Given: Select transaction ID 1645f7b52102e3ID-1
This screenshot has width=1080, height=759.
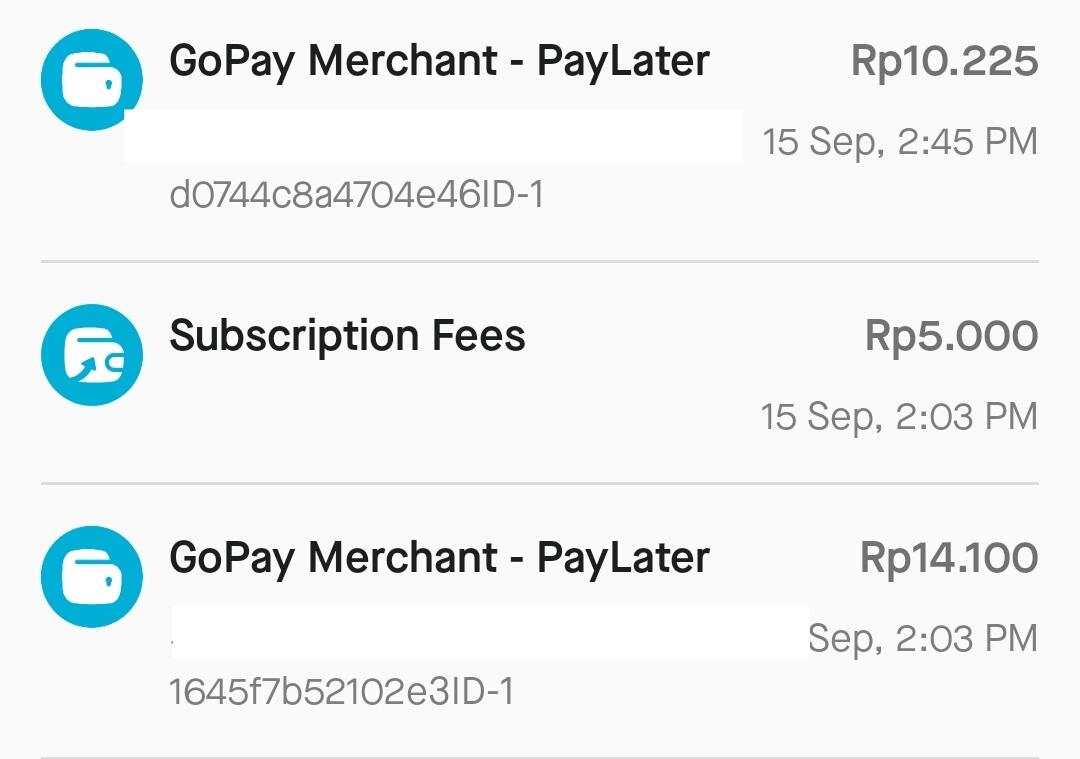Looking at the screenshot, I should click(x=342, y=691).
